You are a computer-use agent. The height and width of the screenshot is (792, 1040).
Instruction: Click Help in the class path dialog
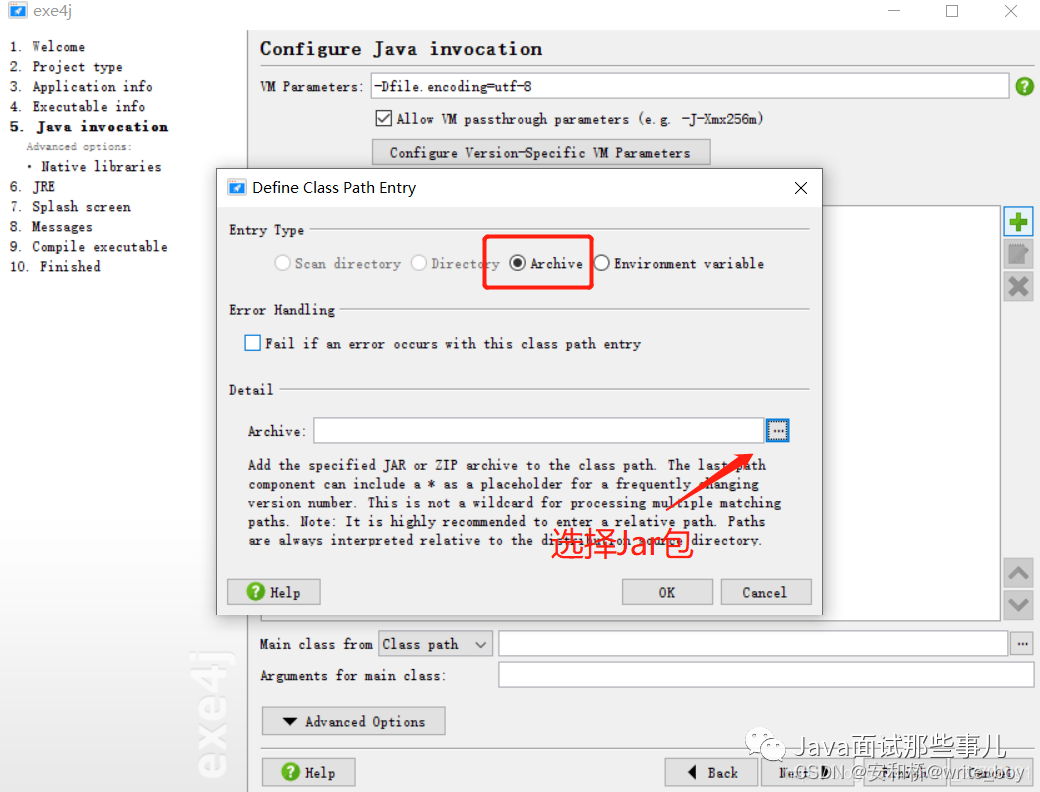tap(274, 592)
